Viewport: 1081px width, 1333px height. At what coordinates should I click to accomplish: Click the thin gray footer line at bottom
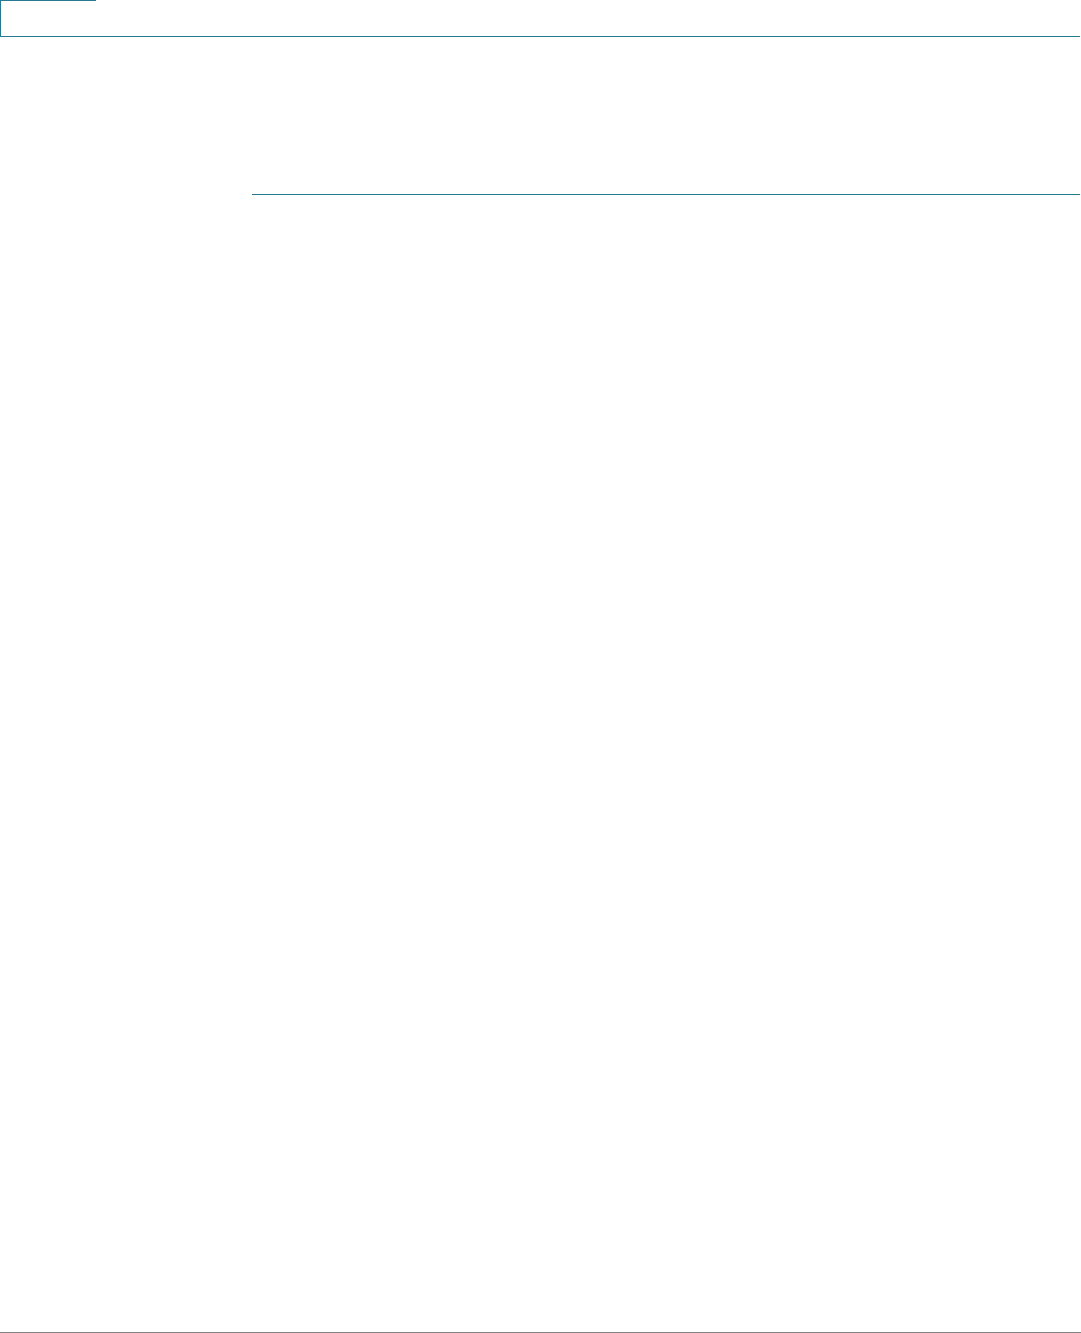(x=540, y=1332)
